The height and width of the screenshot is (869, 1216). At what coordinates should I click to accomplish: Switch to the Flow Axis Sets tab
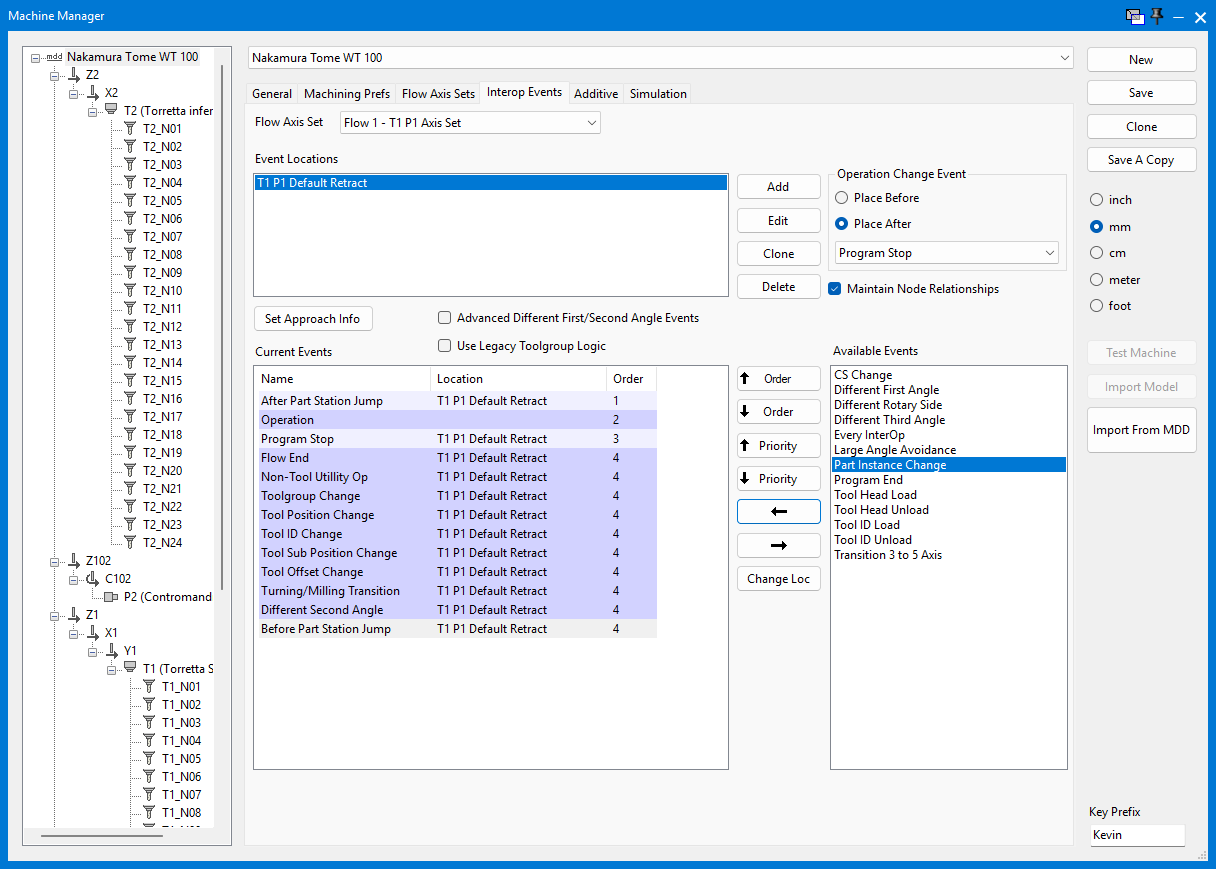coord(438,94)
